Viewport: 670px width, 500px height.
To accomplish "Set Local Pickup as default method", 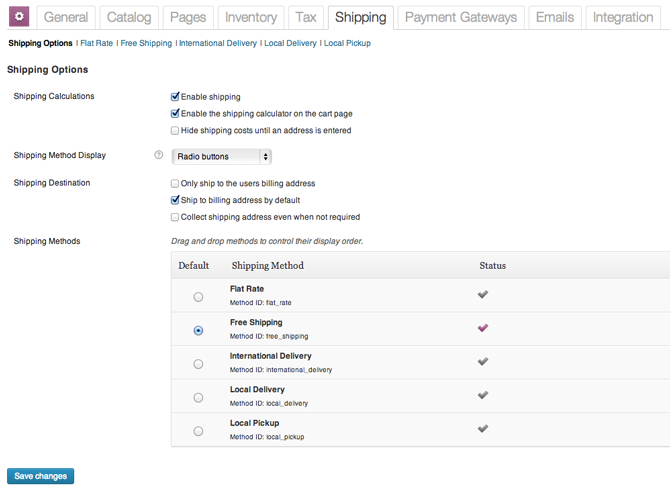I will click(x=198, y=431).
